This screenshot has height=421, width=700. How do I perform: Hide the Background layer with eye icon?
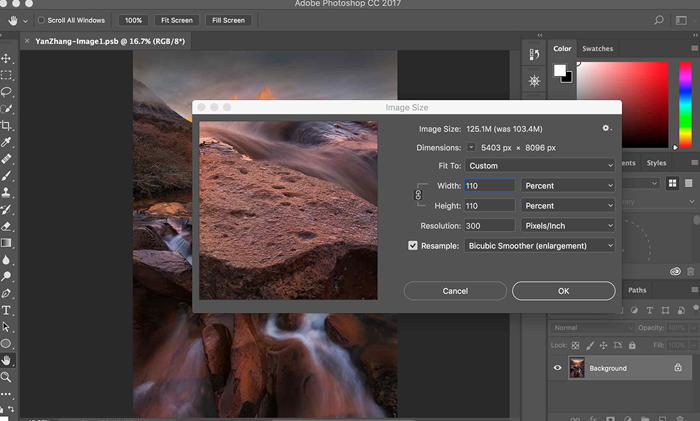(x=557, y=368)
